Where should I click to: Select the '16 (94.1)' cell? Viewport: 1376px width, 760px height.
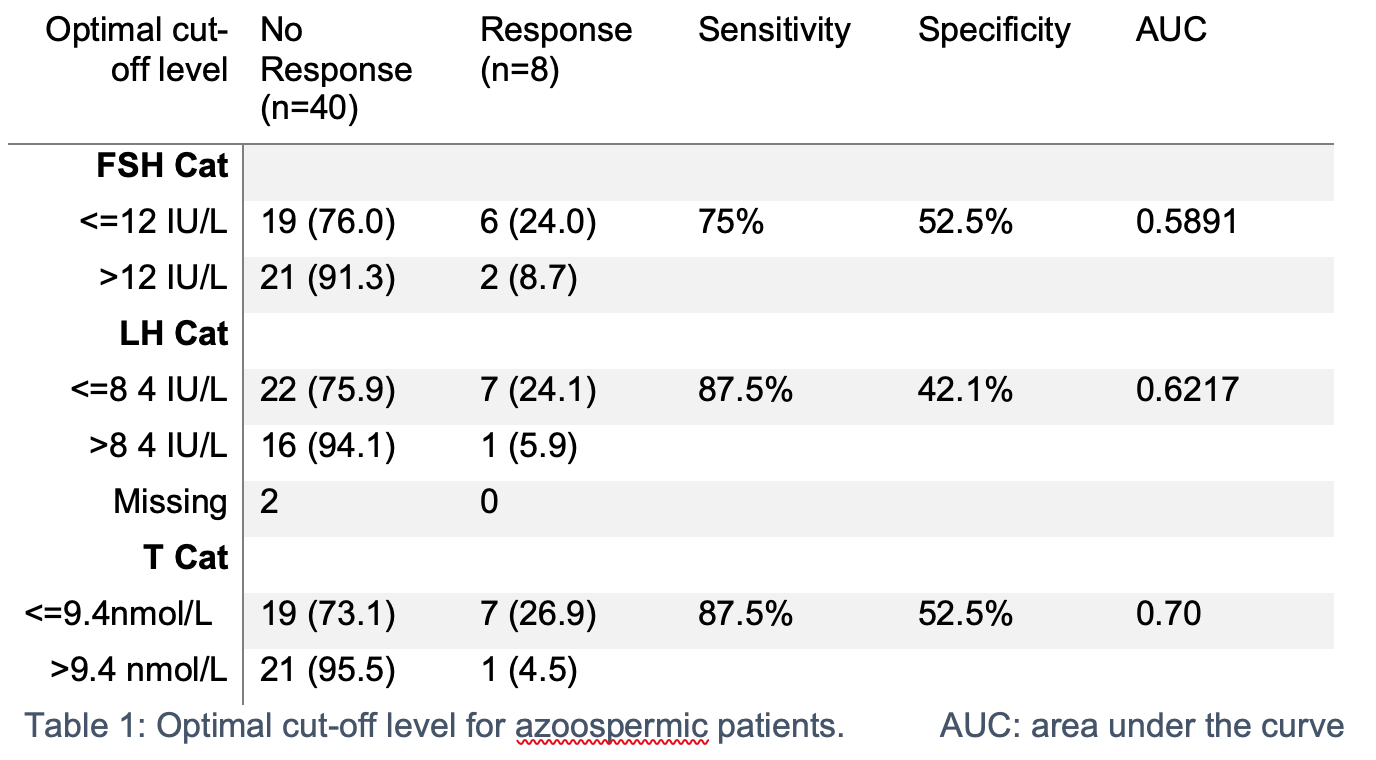328,445
